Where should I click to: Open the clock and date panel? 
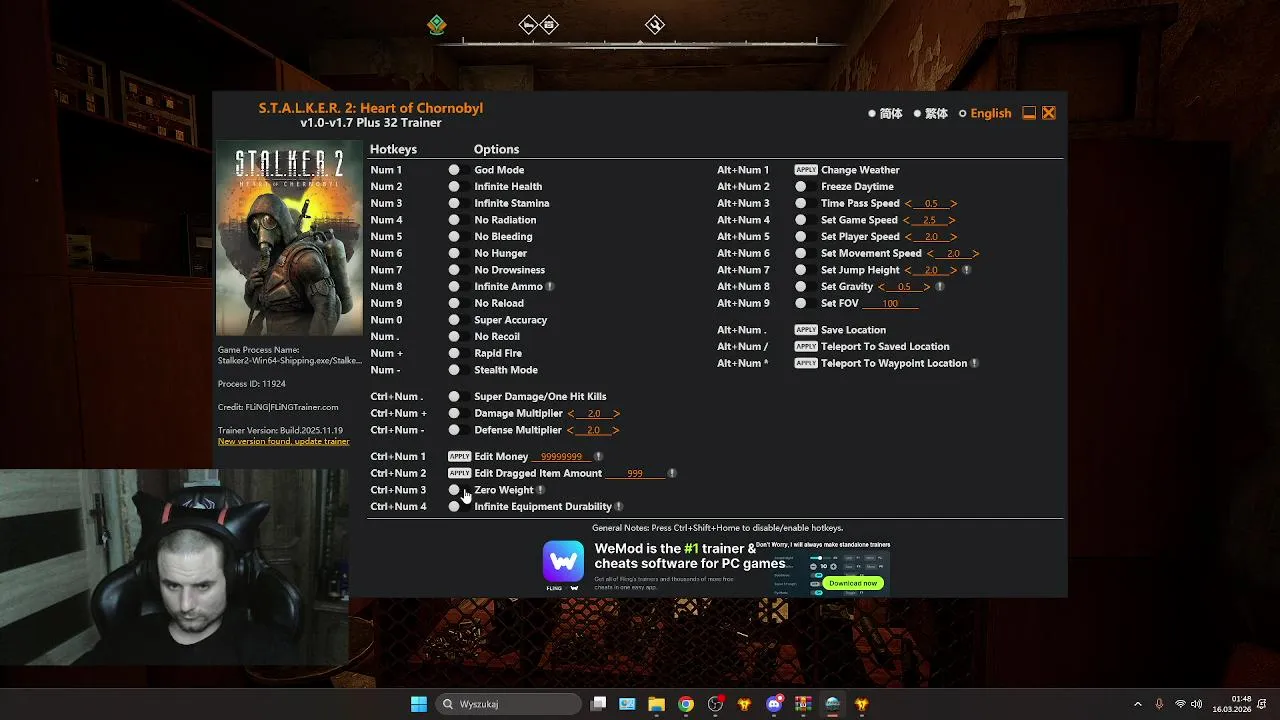click(1231, 704)
